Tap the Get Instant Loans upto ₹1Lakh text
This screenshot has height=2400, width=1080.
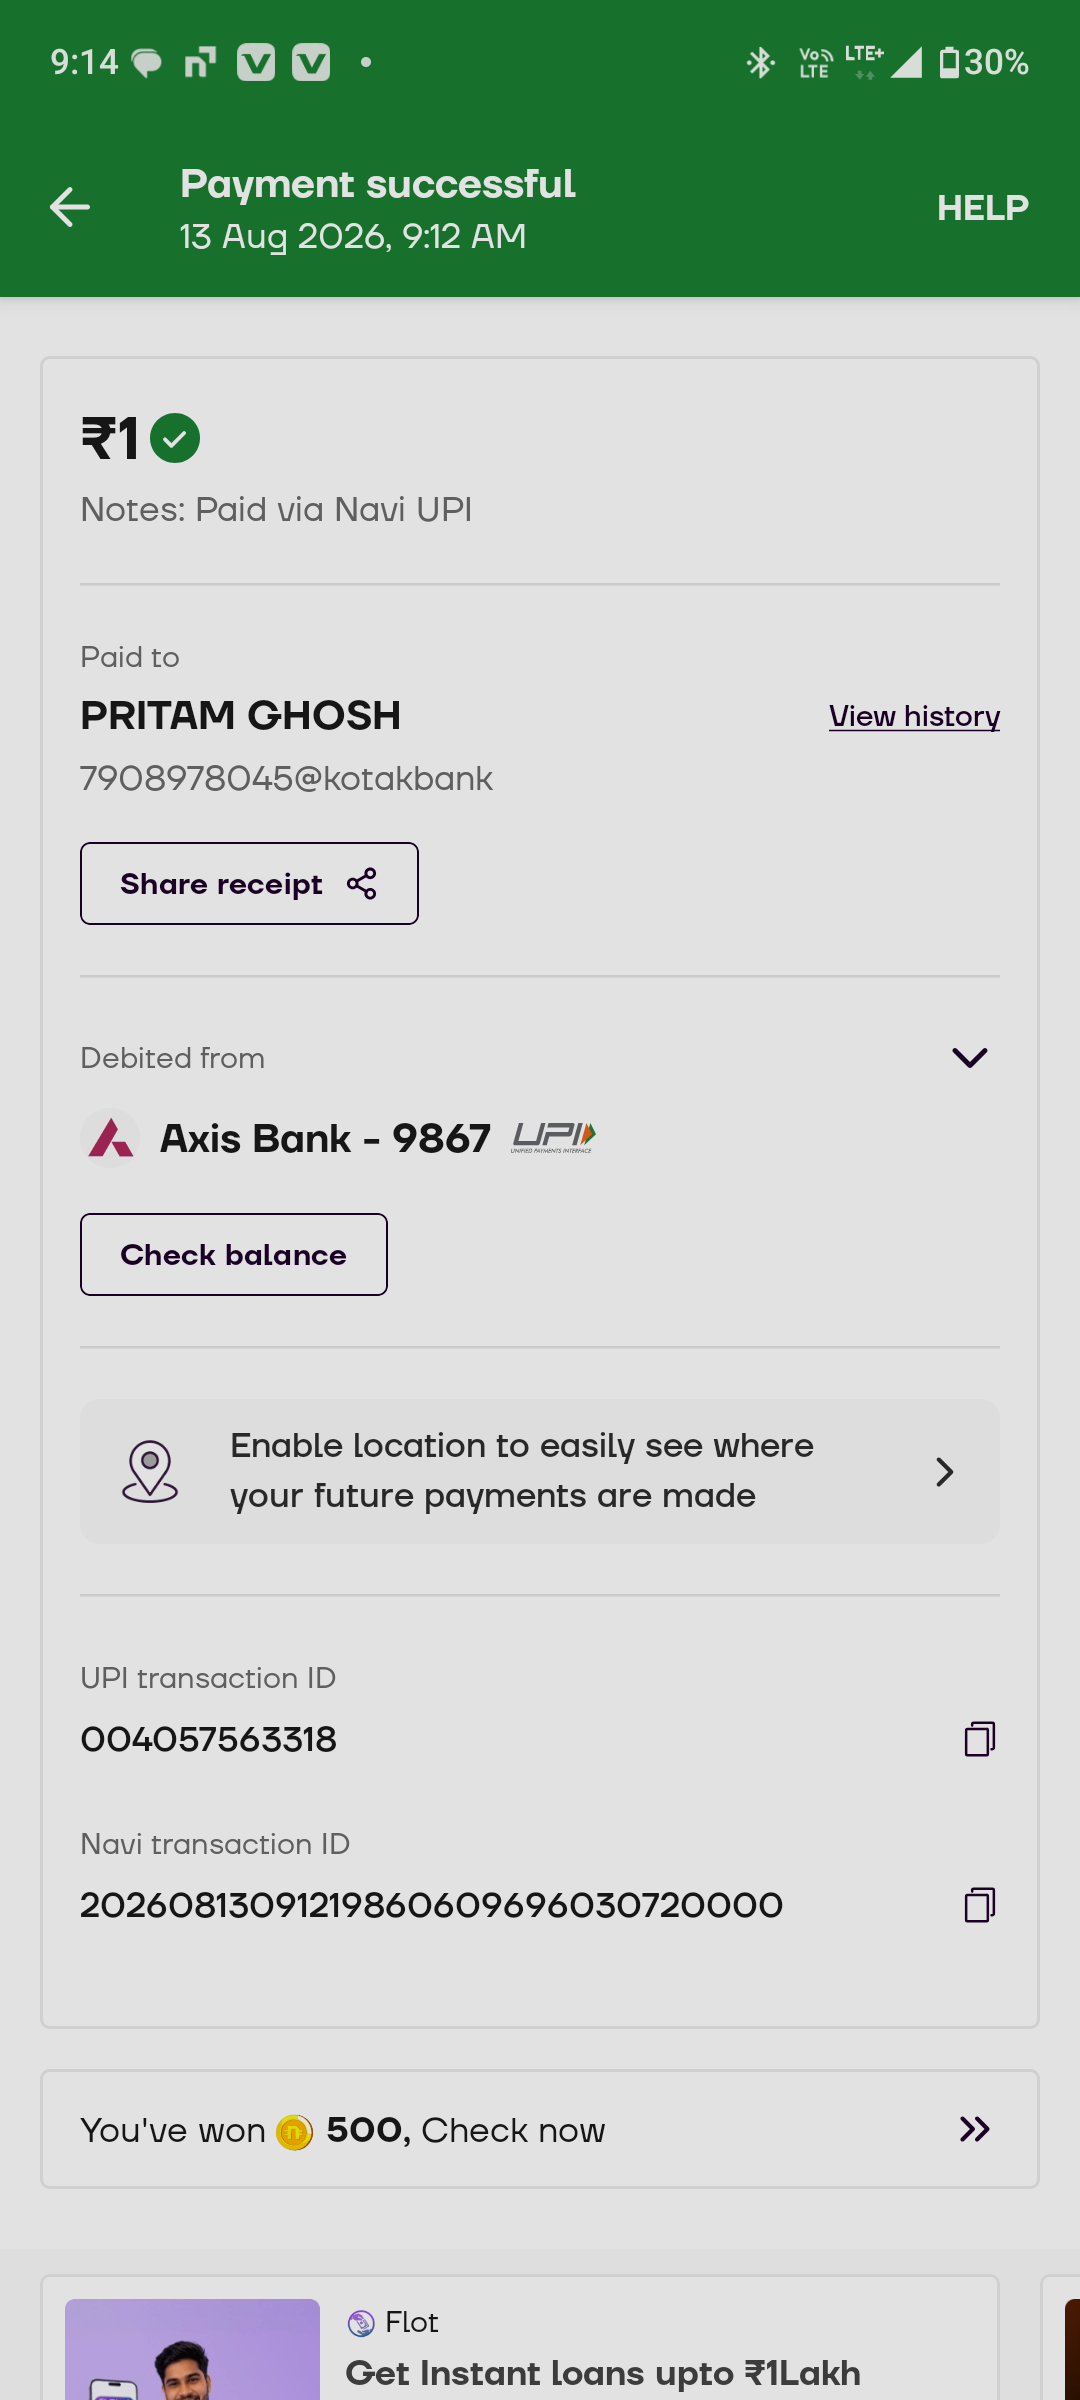tap(603, 2374)
